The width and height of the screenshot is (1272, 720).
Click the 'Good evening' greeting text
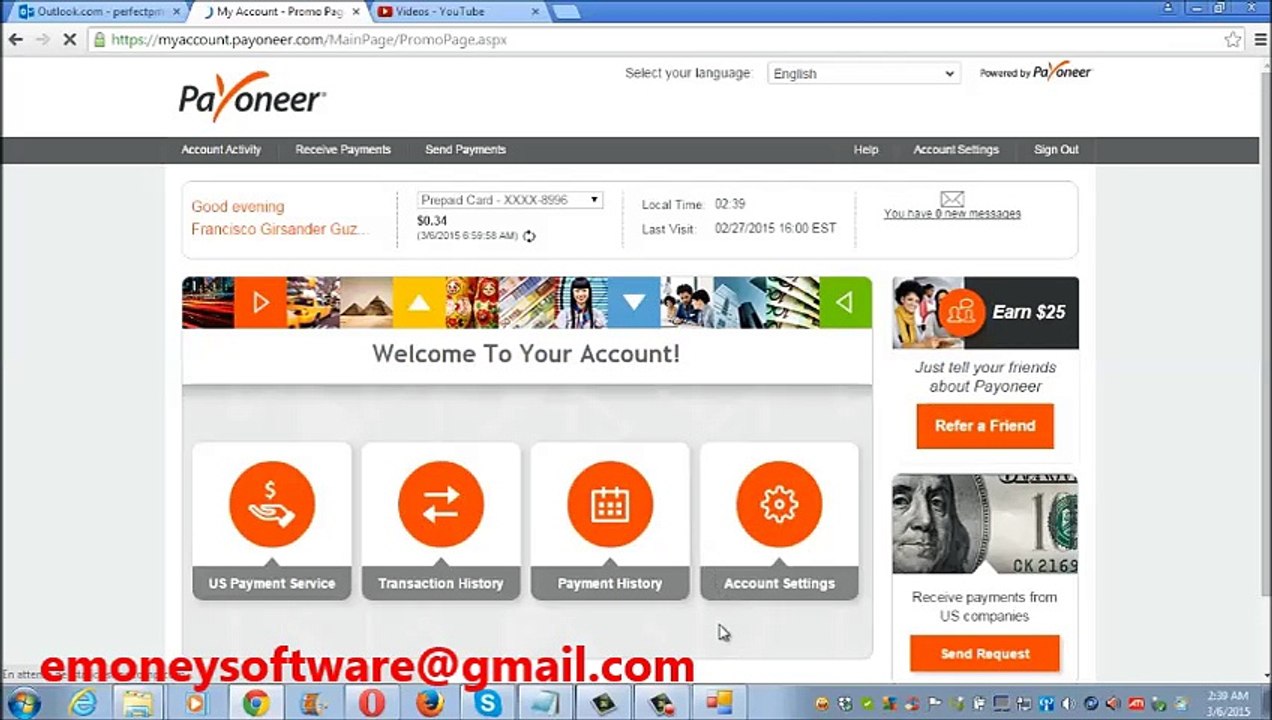(238, 206)
